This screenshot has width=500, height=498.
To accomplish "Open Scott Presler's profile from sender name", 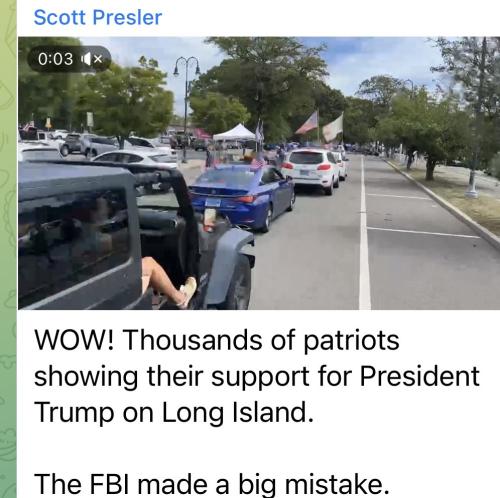I will click(x=98, y=17).
